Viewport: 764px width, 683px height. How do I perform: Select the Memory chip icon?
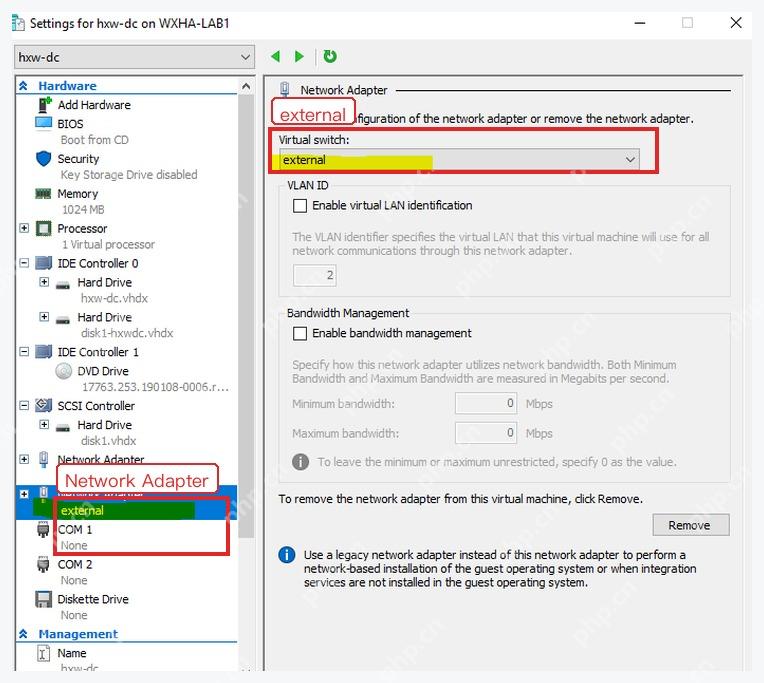pyautogui.click(x=43, y=194)
